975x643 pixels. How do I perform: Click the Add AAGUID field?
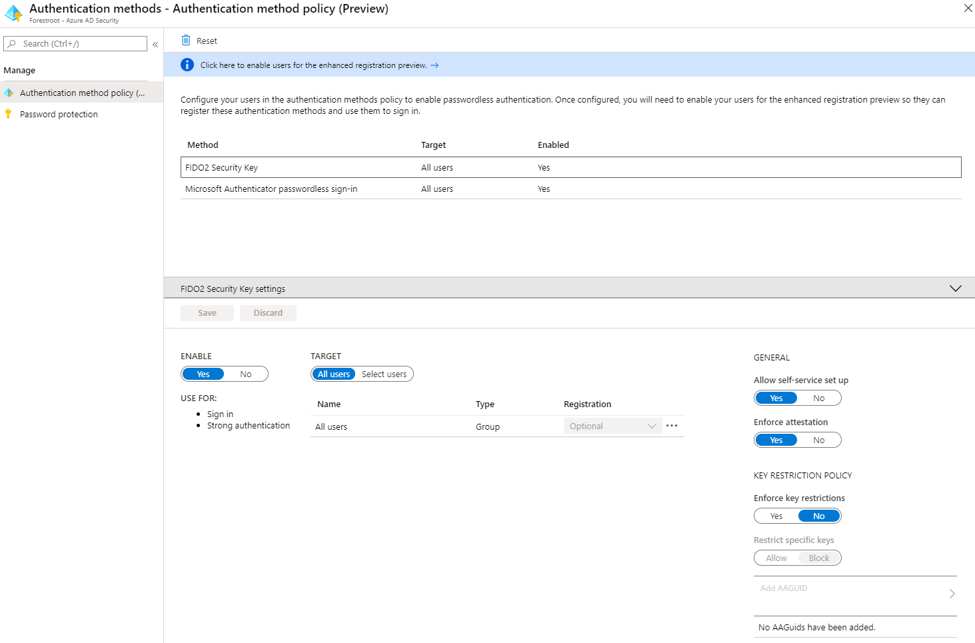point(855,594)
